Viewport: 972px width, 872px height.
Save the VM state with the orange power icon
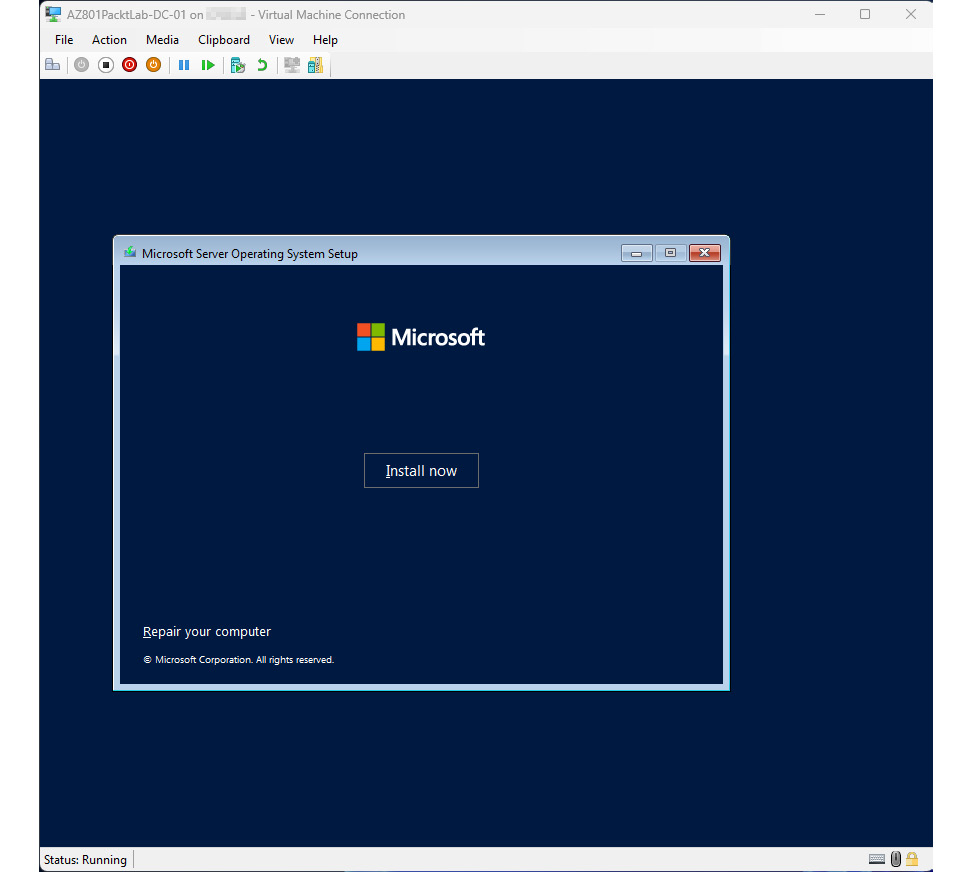(153, 65)
